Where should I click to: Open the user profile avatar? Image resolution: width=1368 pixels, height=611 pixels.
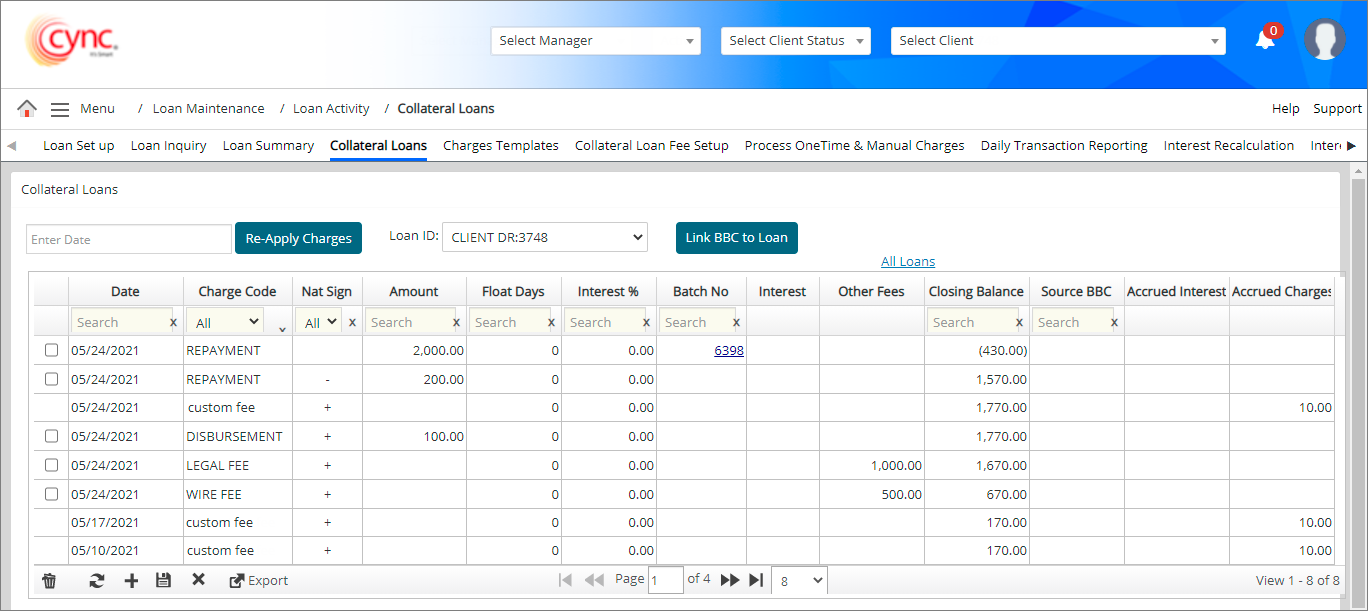tap(1324, 40)
